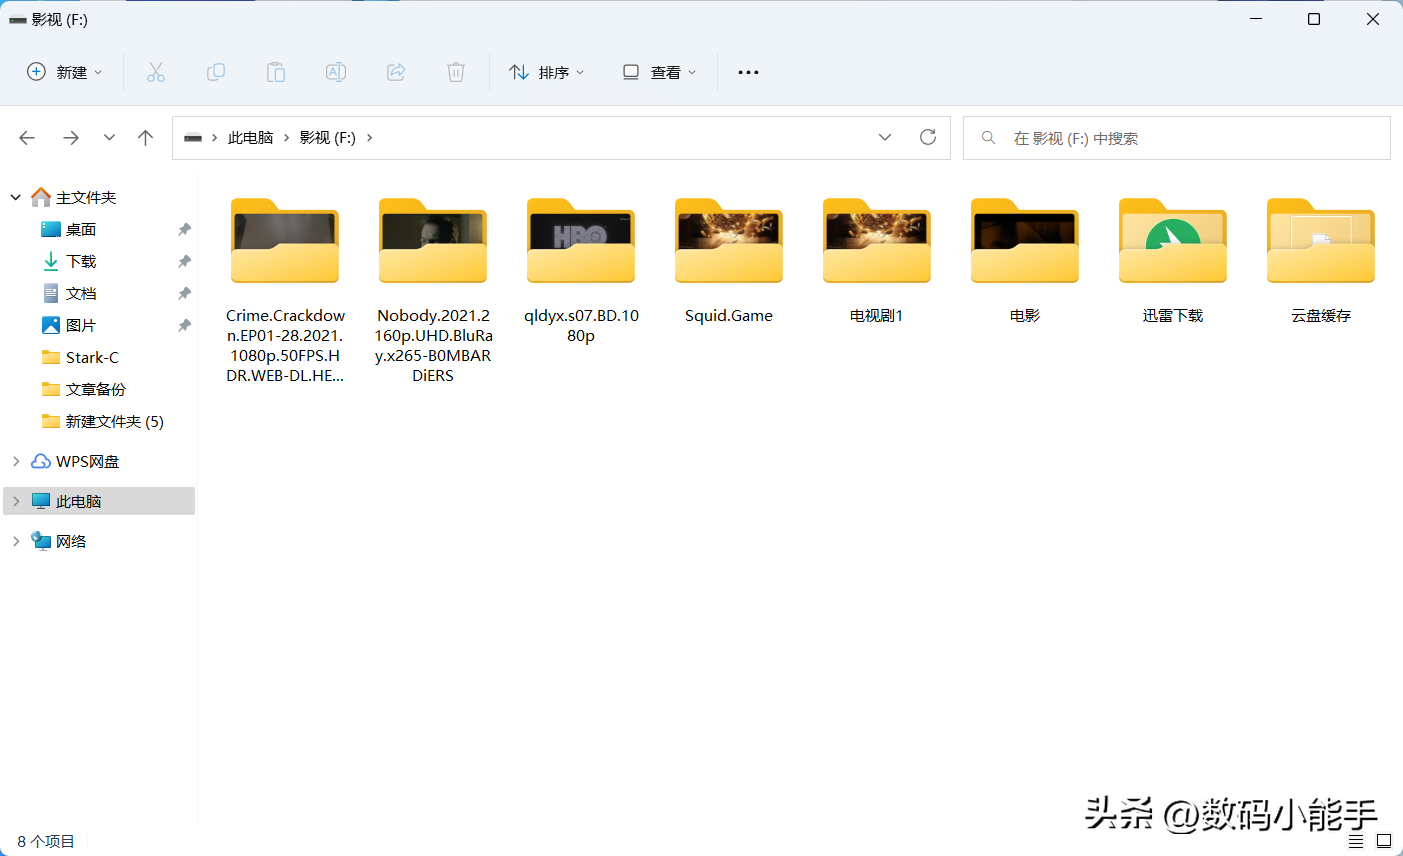Expand the WPS网盘 tree node

(16, 461)
